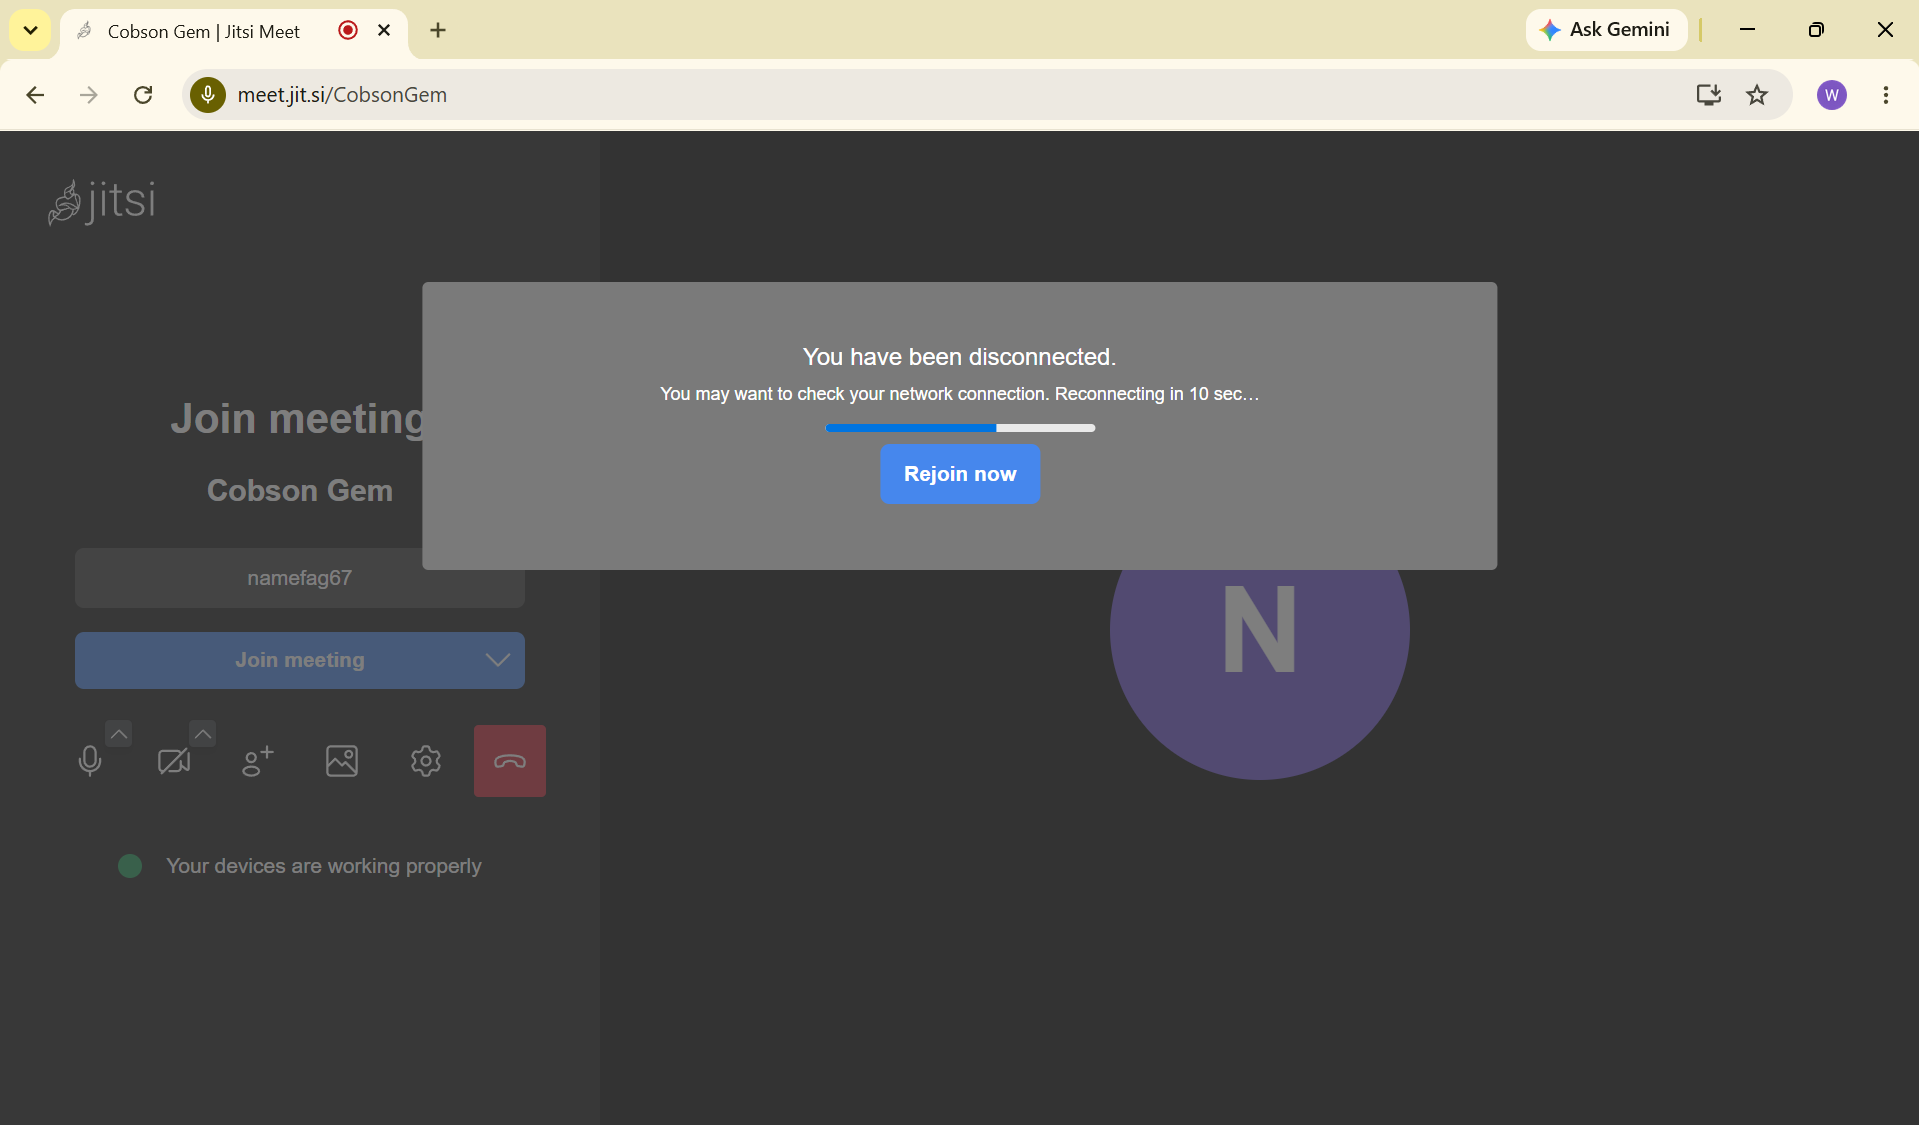Open the tab search dropdown arrow
The width and height of the screenshot is (1919, 1125).
click(x=31, y=31)
